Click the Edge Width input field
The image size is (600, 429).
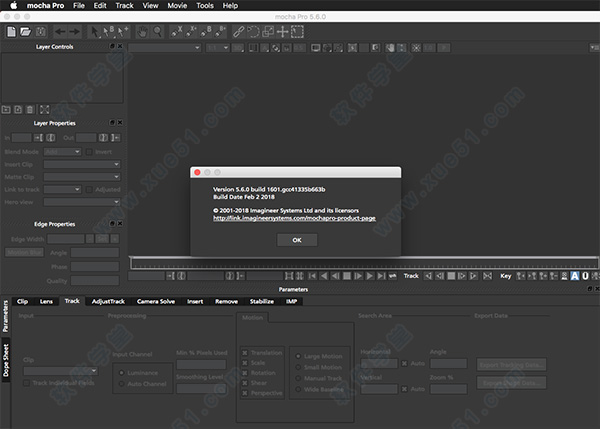pos(66,239)
